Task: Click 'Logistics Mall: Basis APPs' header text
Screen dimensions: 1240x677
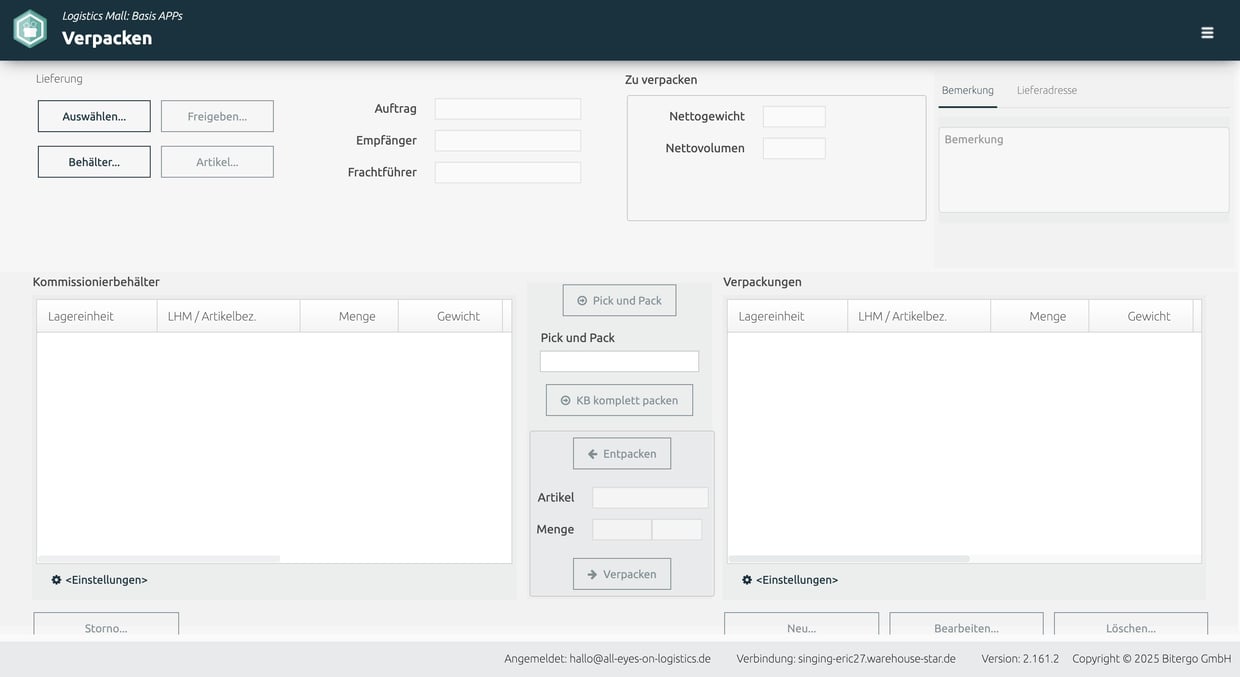Action: [x=122, y=16]
